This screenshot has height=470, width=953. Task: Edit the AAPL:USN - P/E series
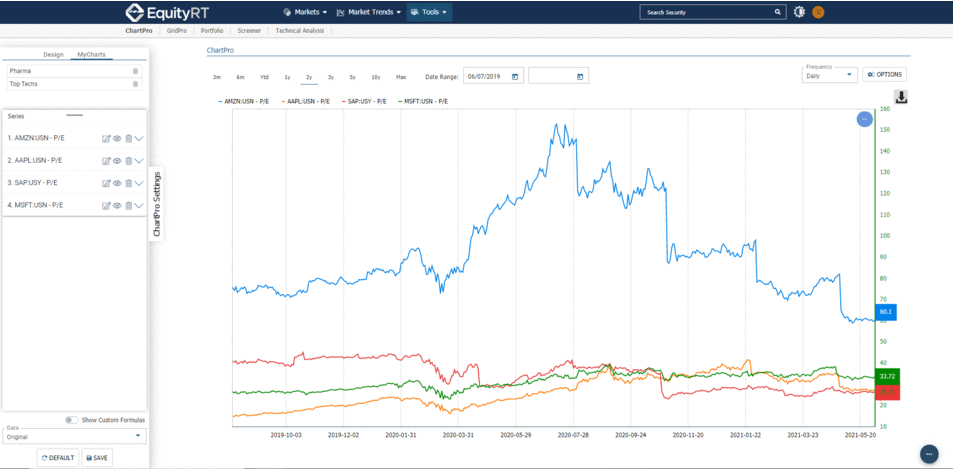pyautogui.click(x=106, y=161)
